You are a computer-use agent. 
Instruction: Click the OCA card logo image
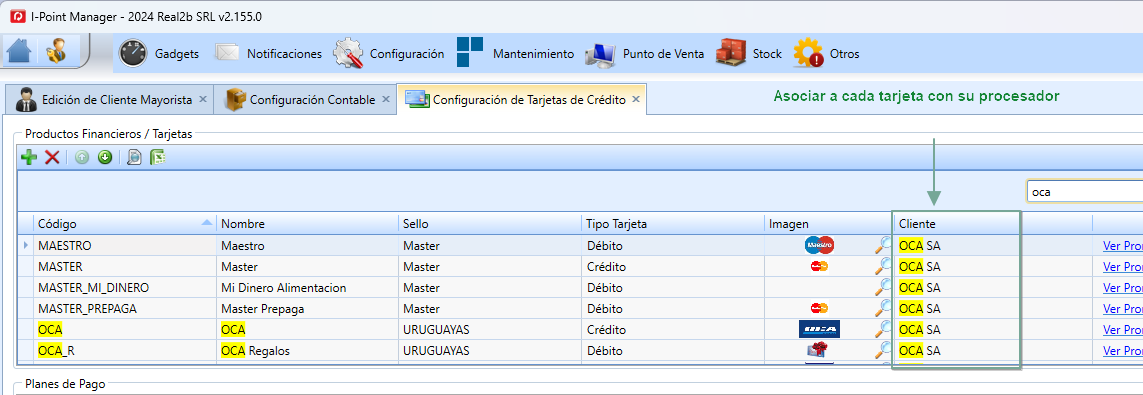tap(819, 329)
